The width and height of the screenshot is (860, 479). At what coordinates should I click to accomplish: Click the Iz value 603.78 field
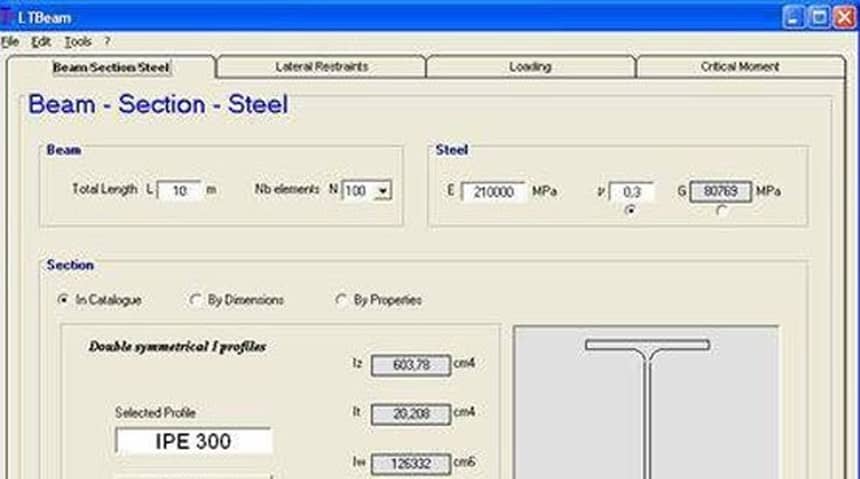tap(411, 365)
